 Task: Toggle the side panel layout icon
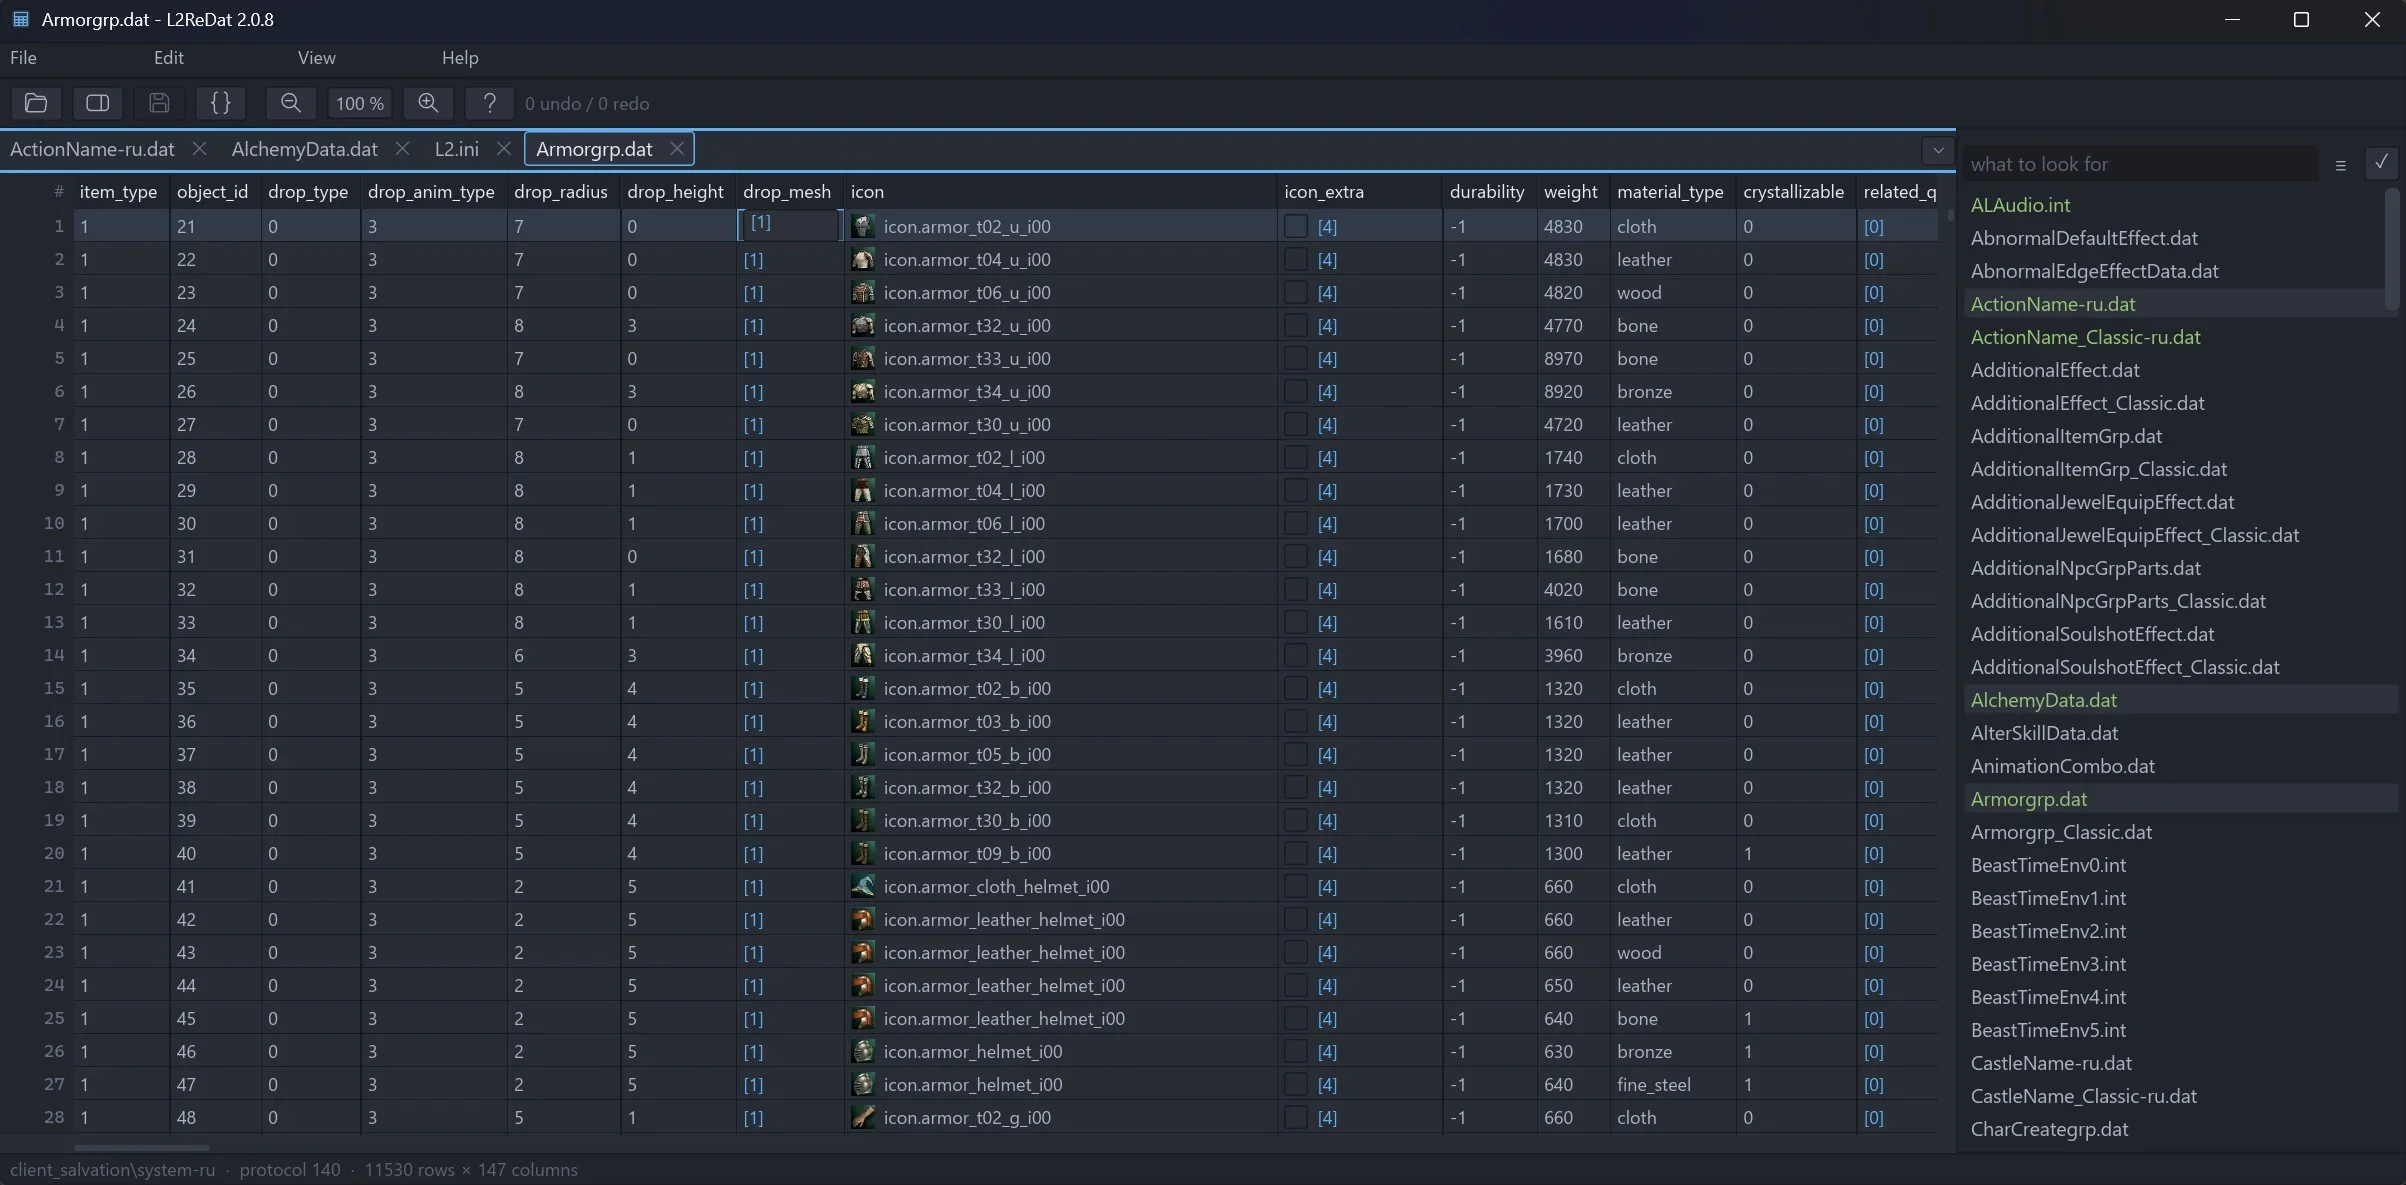98,103
